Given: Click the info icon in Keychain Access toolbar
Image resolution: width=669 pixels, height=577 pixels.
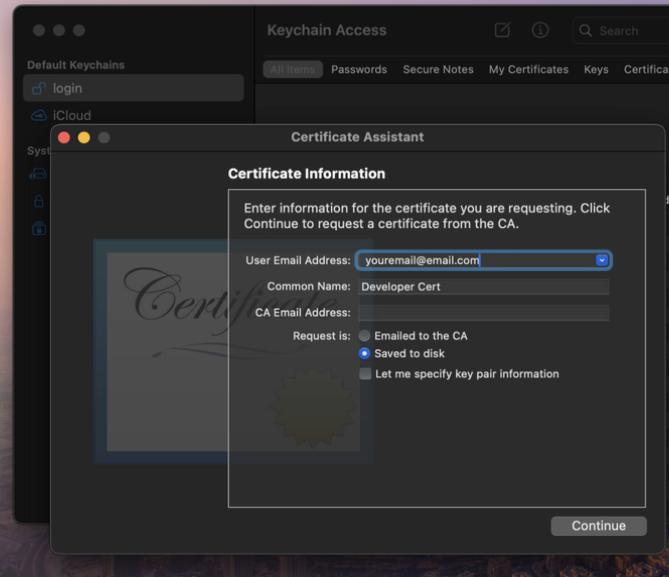Looking at the screenshot, I should point(540,30).
